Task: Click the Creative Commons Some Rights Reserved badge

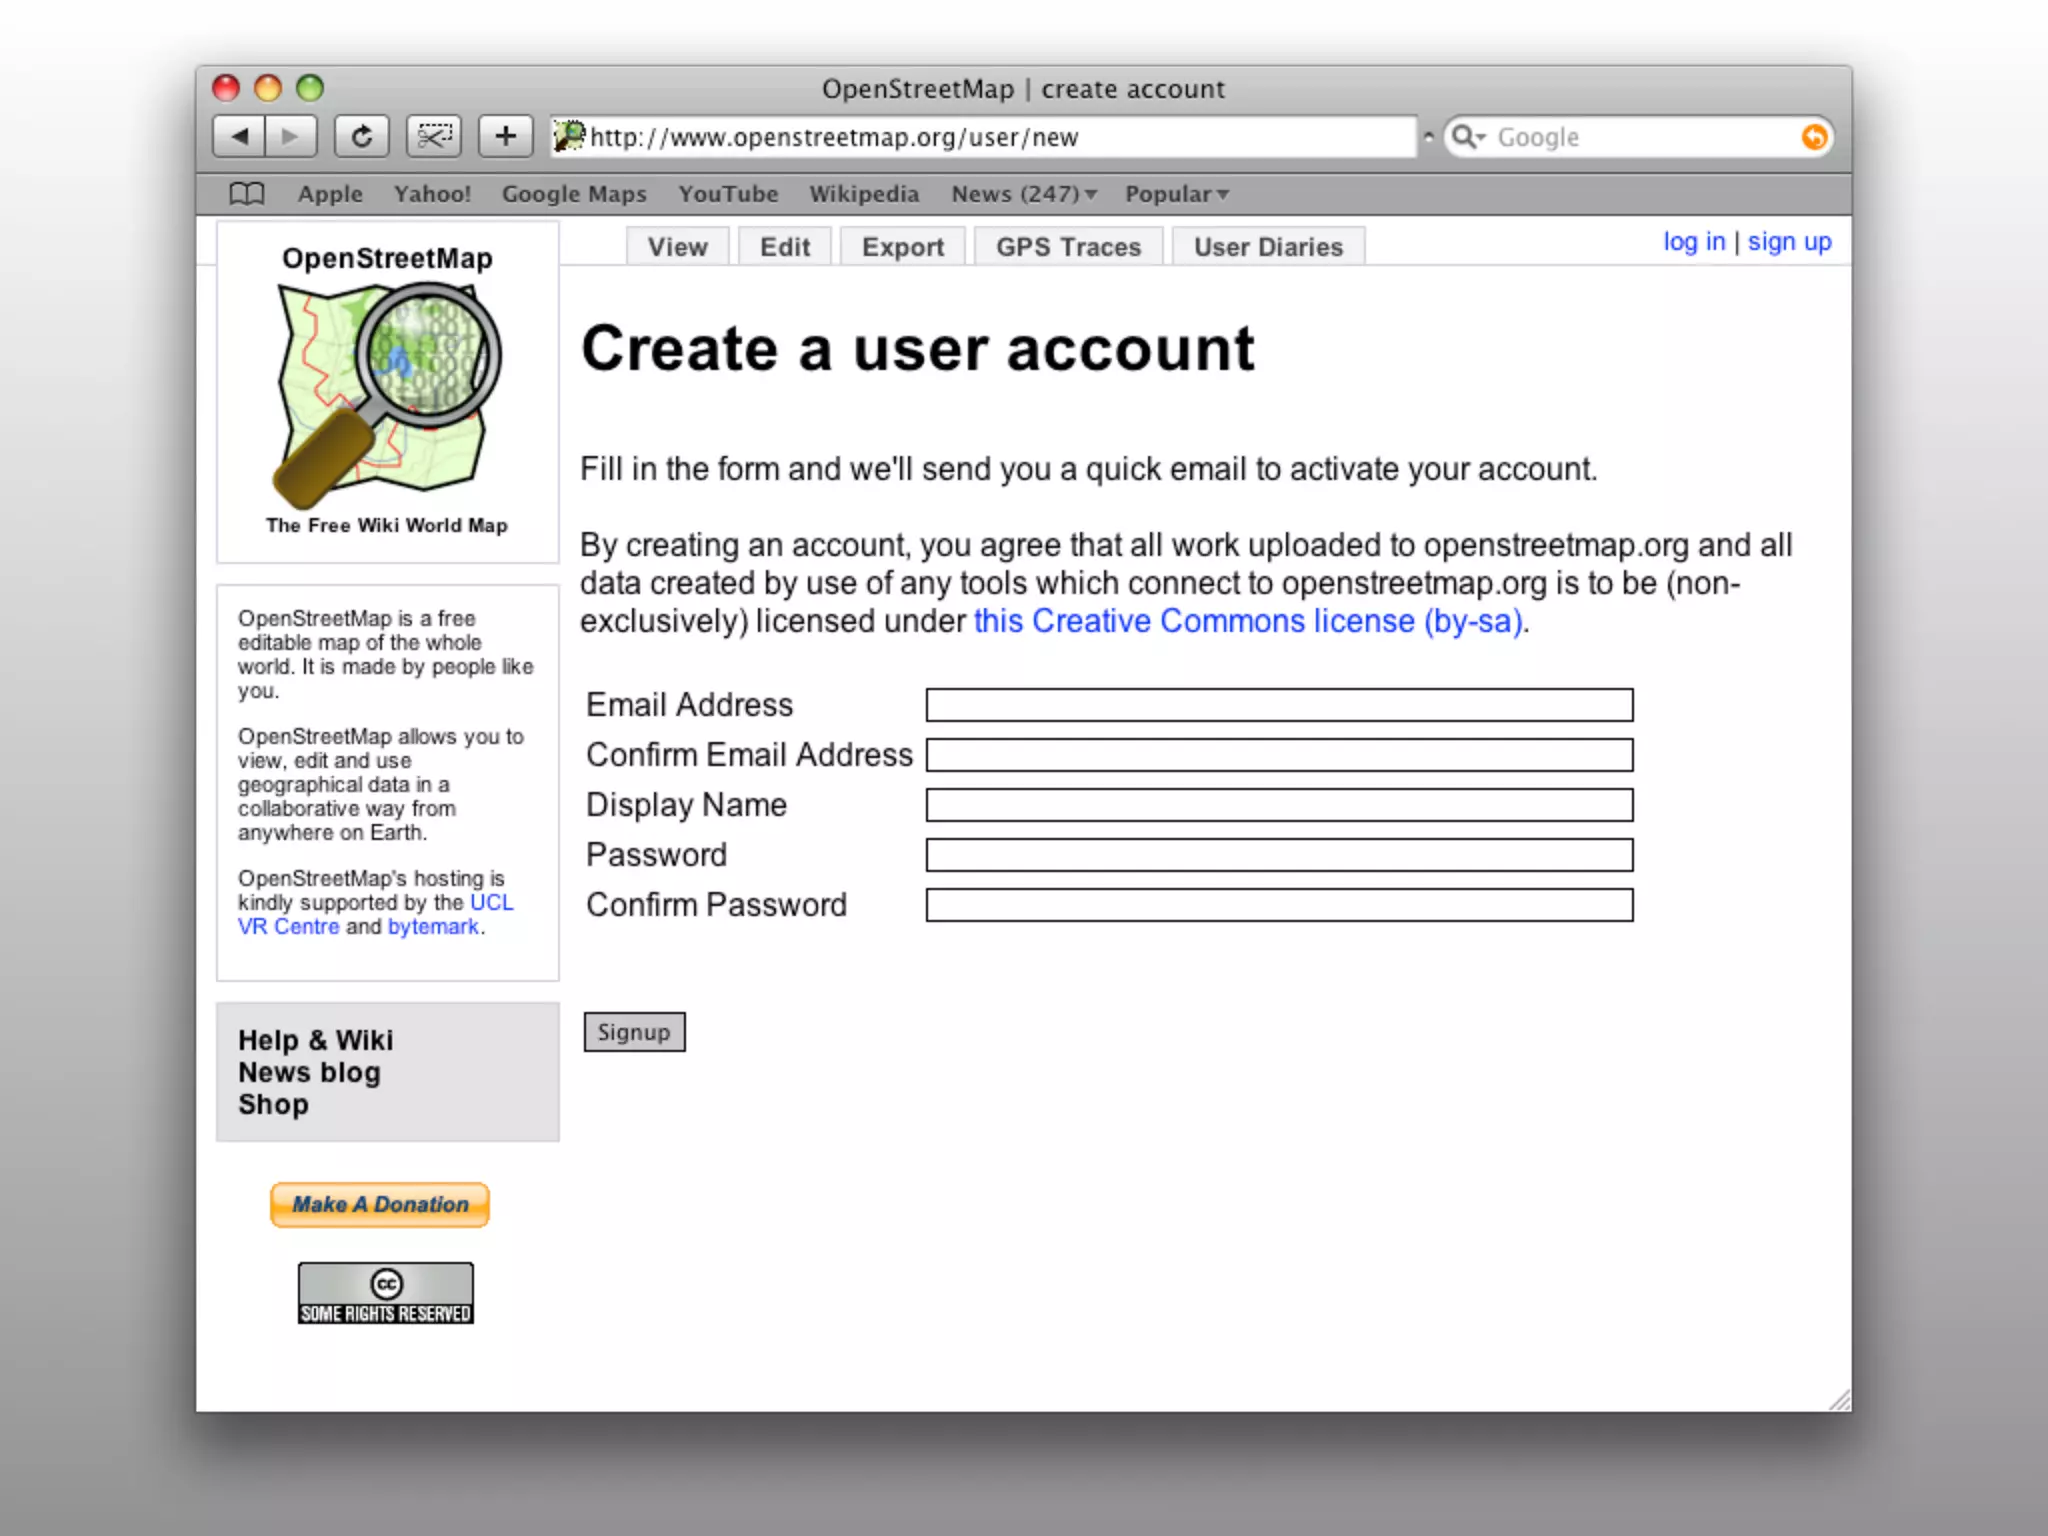Action: (x=385, y=1293)
